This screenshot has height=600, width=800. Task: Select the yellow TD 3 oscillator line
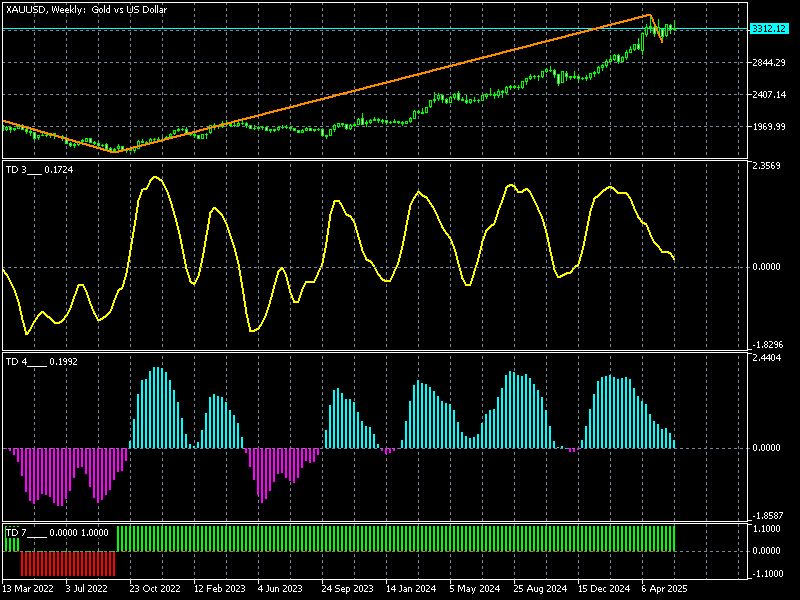[339, 255]
